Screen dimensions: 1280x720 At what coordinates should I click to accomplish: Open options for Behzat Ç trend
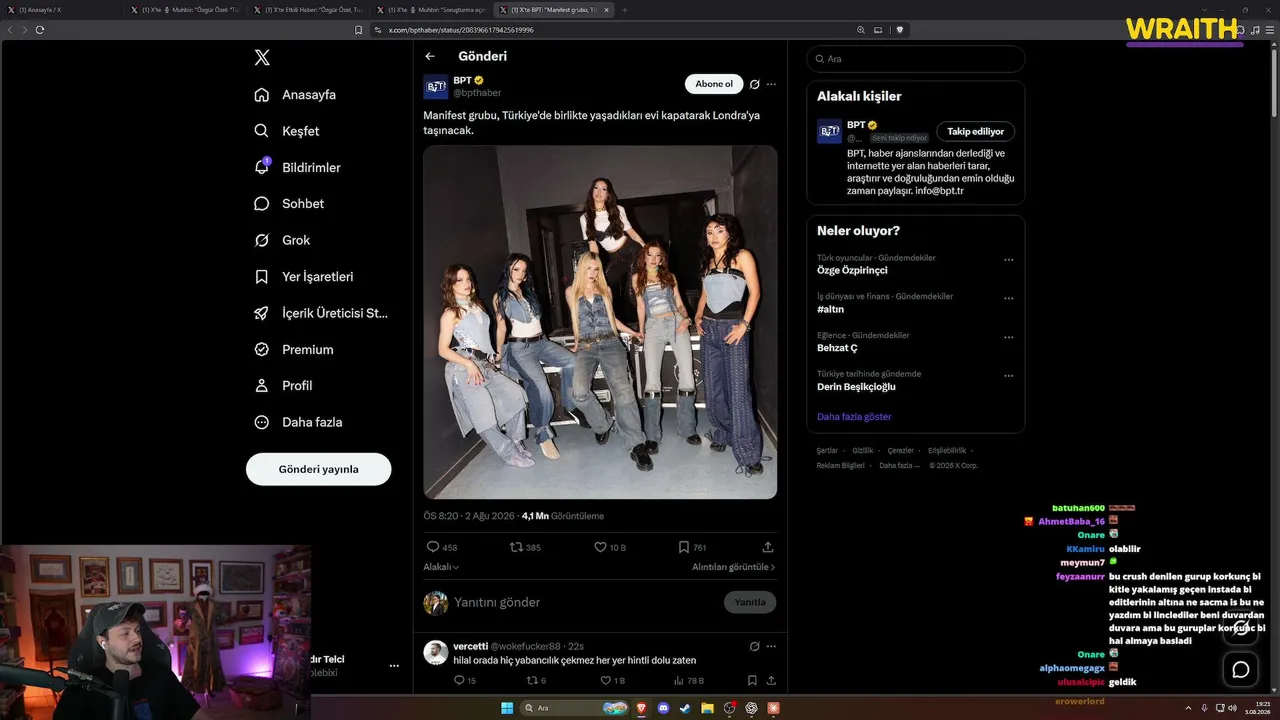tap(1009, 337)
